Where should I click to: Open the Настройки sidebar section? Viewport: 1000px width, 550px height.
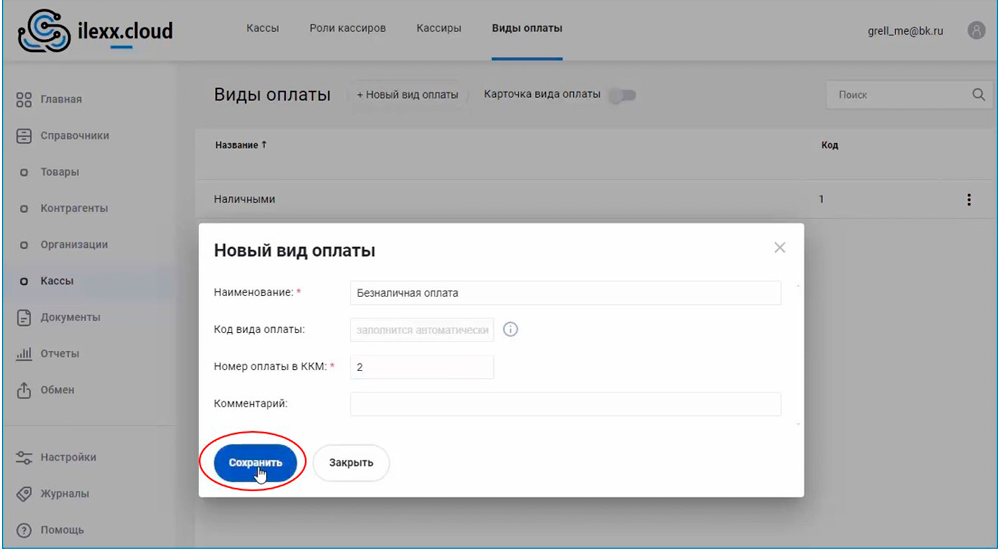pyautogui.click(x=68, y=457)
